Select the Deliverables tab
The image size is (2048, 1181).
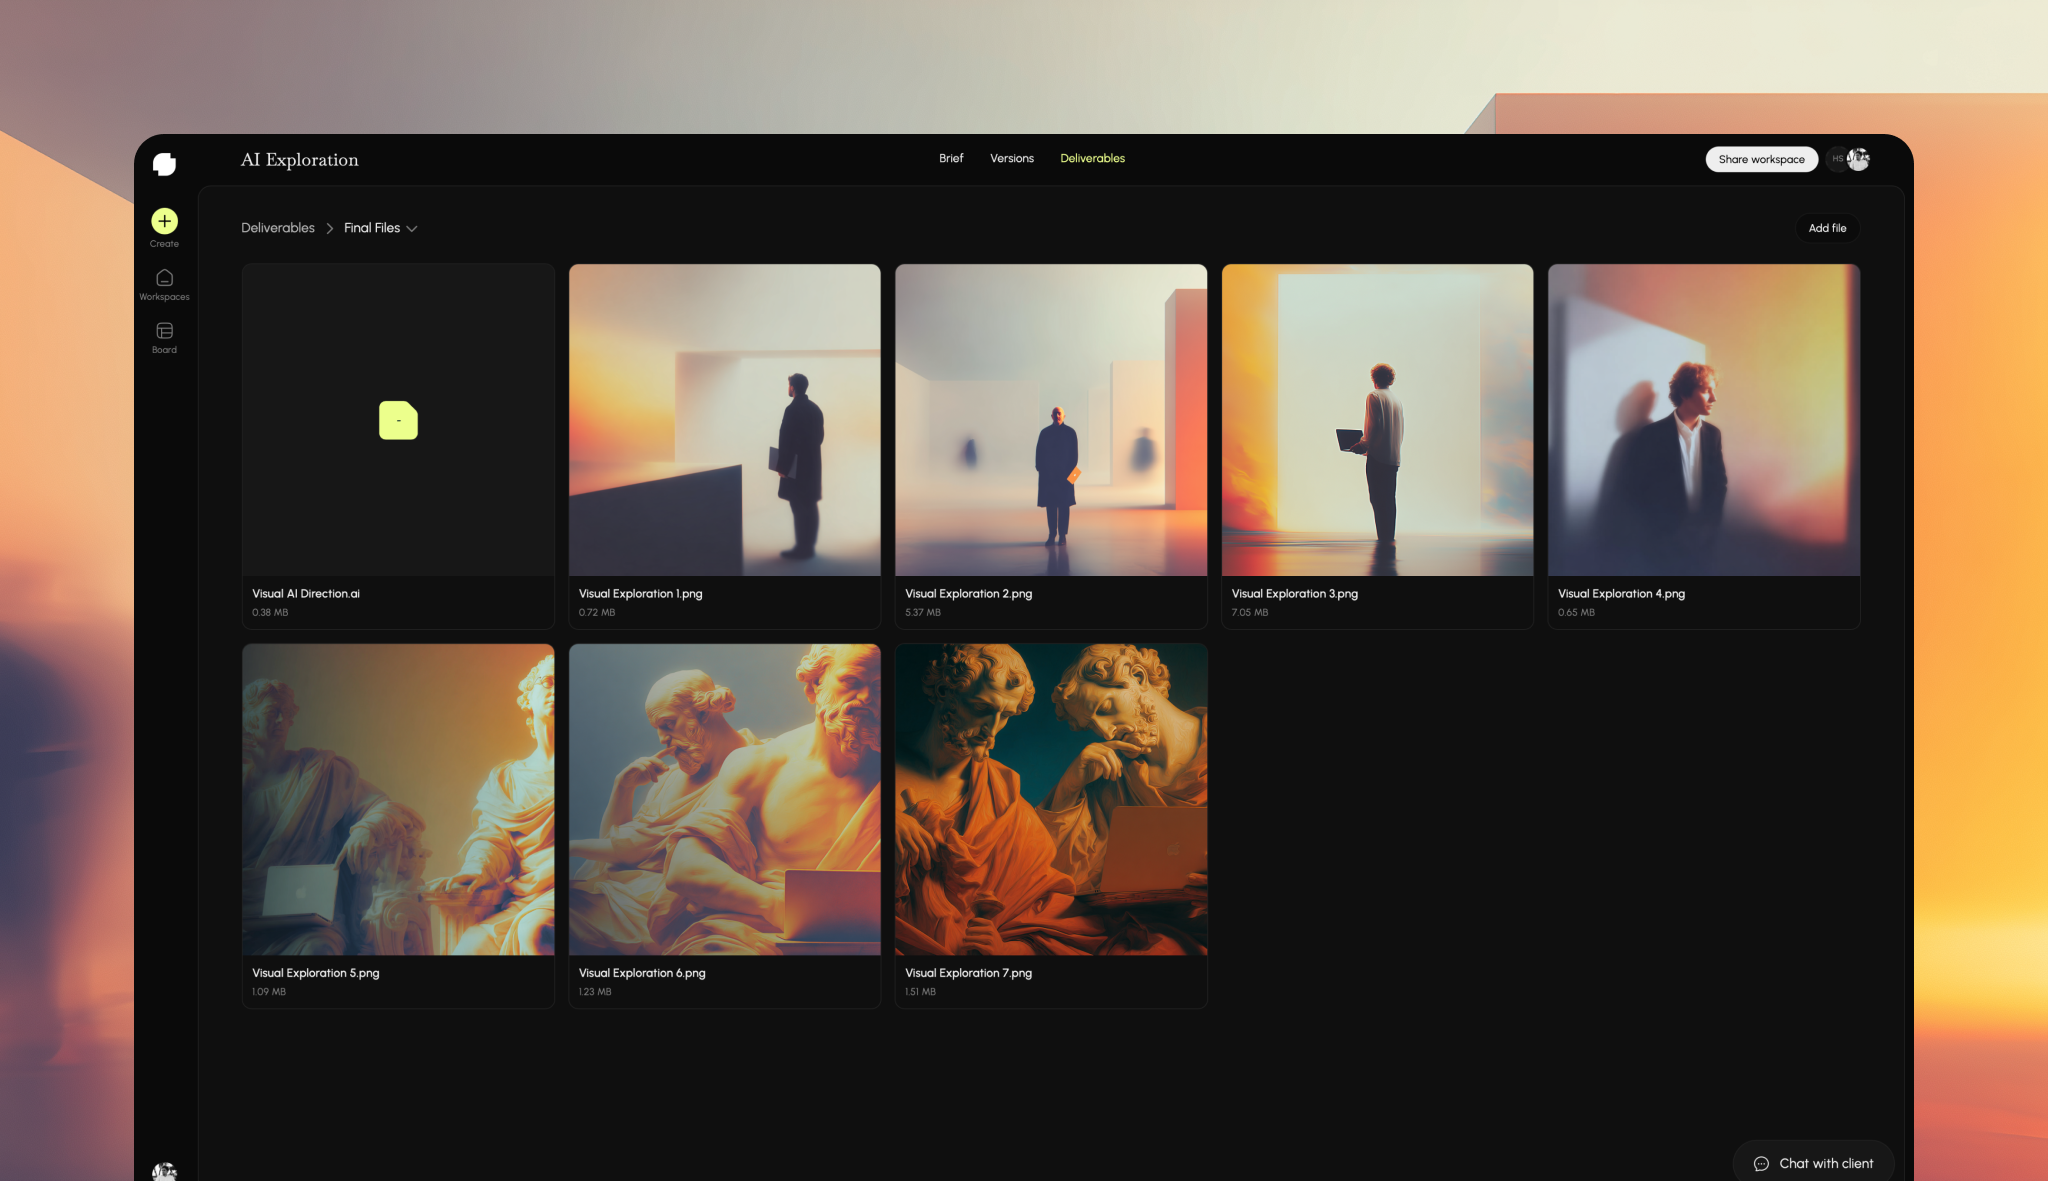[1092, 158]
